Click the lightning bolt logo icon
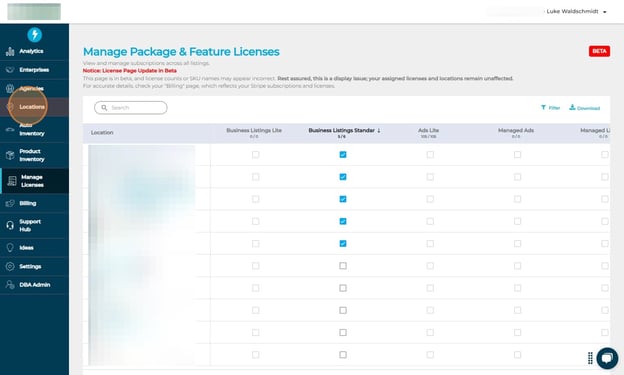Viewport: 624px width, 375px height. coord(35,35)
